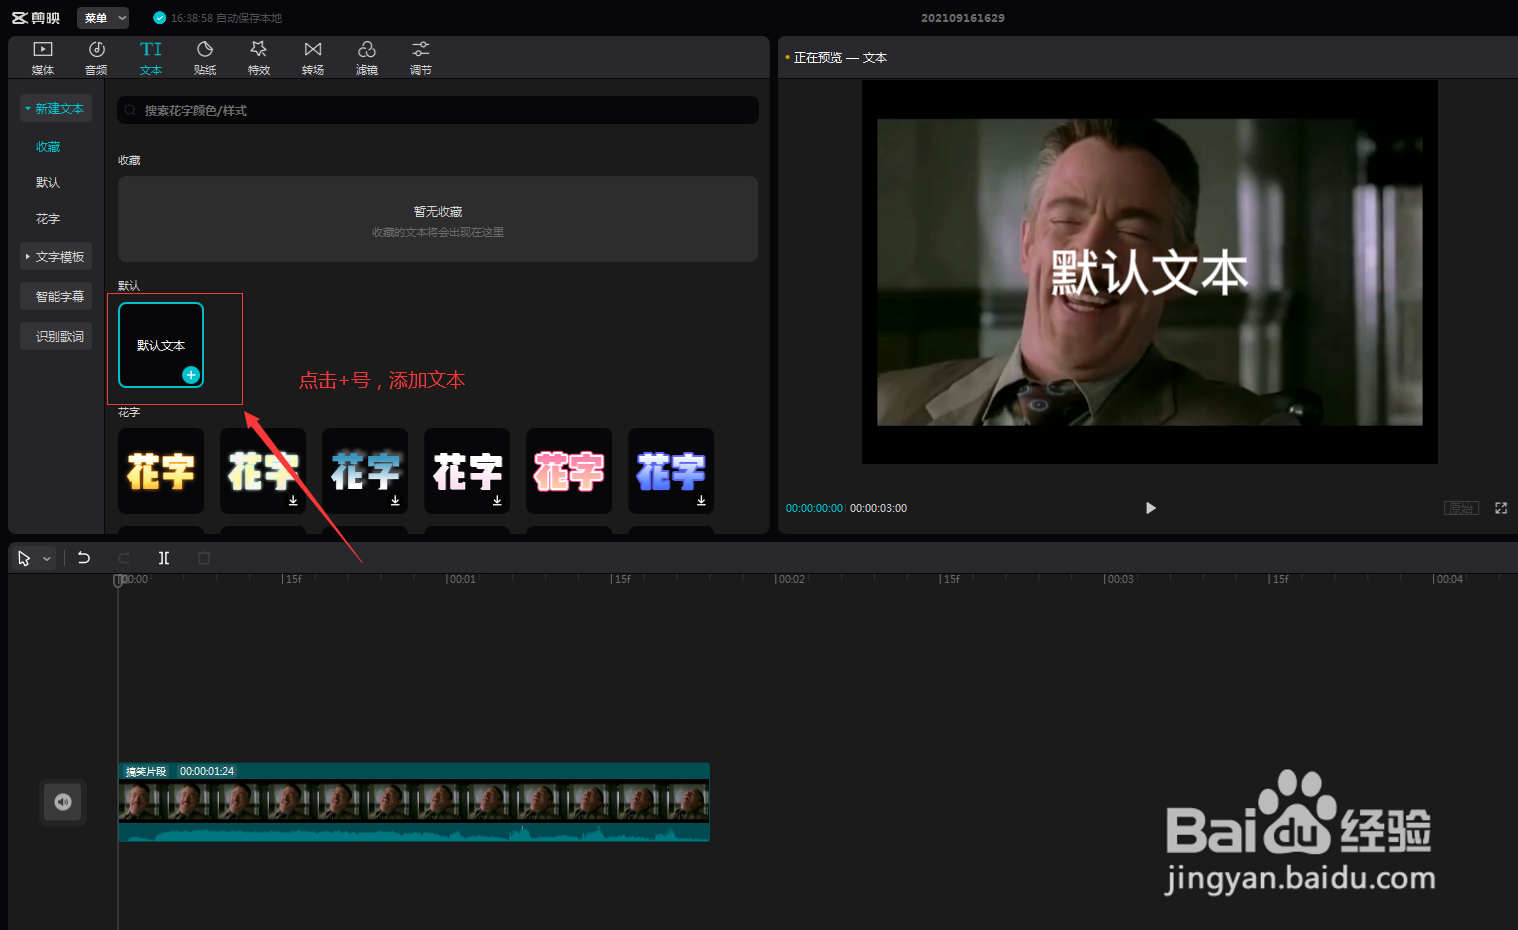
Task: Open the 识别歌词 lyrics recognition button
Action: pos(56,337)
